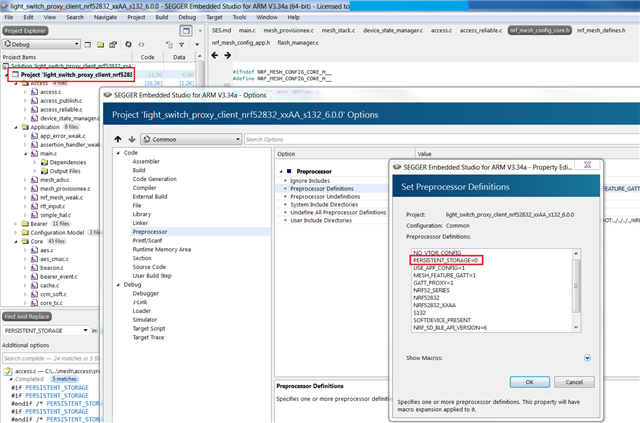Click the access.c file icon in tree

[x=35, y=92]
